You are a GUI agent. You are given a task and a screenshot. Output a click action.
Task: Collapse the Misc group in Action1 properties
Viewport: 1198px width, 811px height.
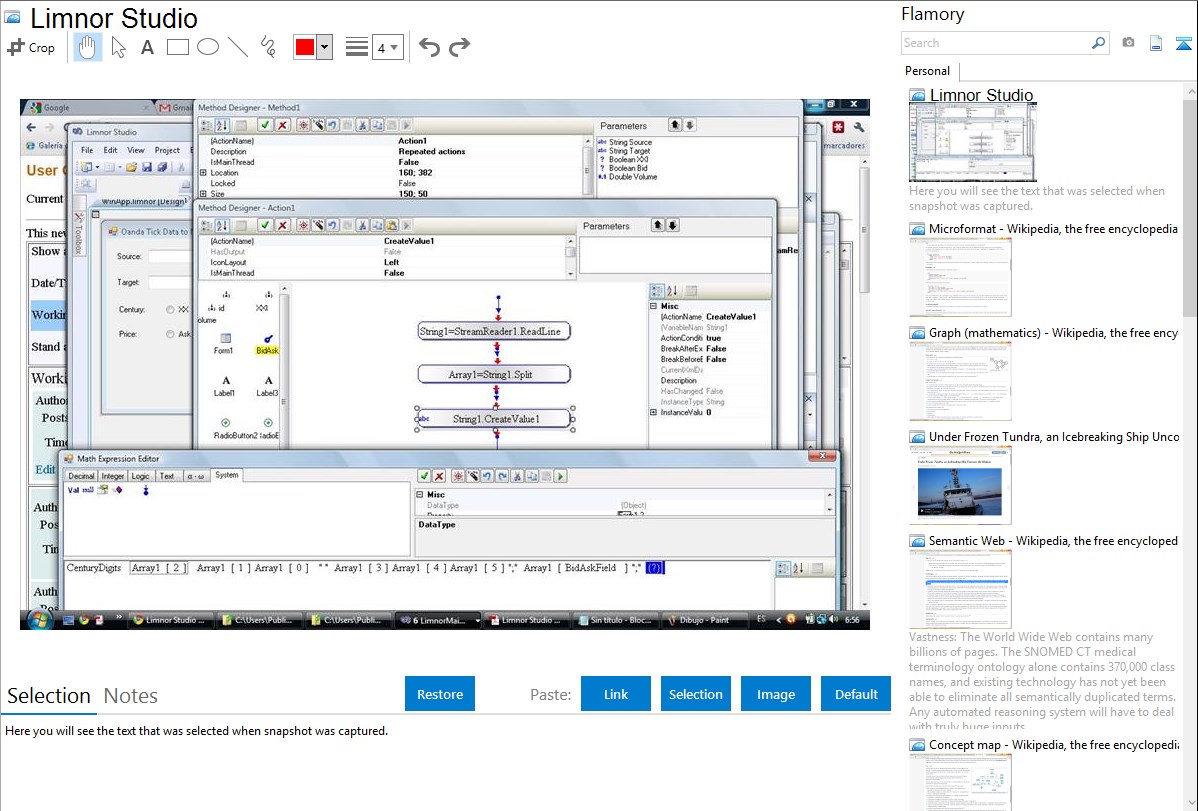654,306
